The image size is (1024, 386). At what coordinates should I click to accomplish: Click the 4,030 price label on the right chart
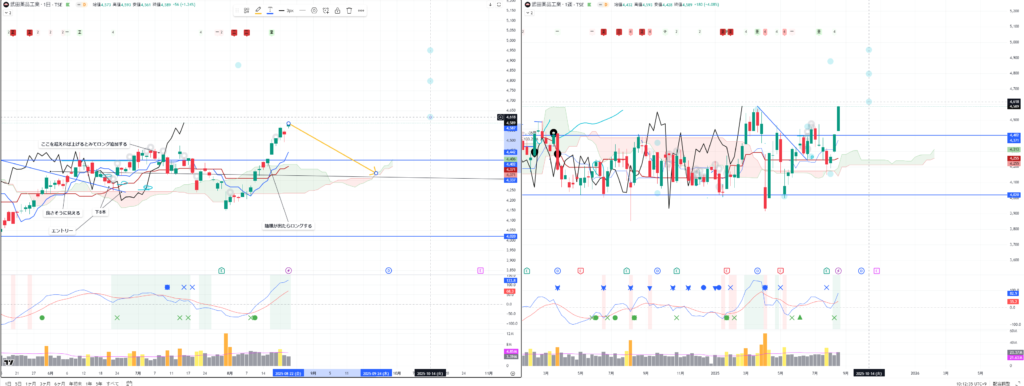[x=1014, y=195]
